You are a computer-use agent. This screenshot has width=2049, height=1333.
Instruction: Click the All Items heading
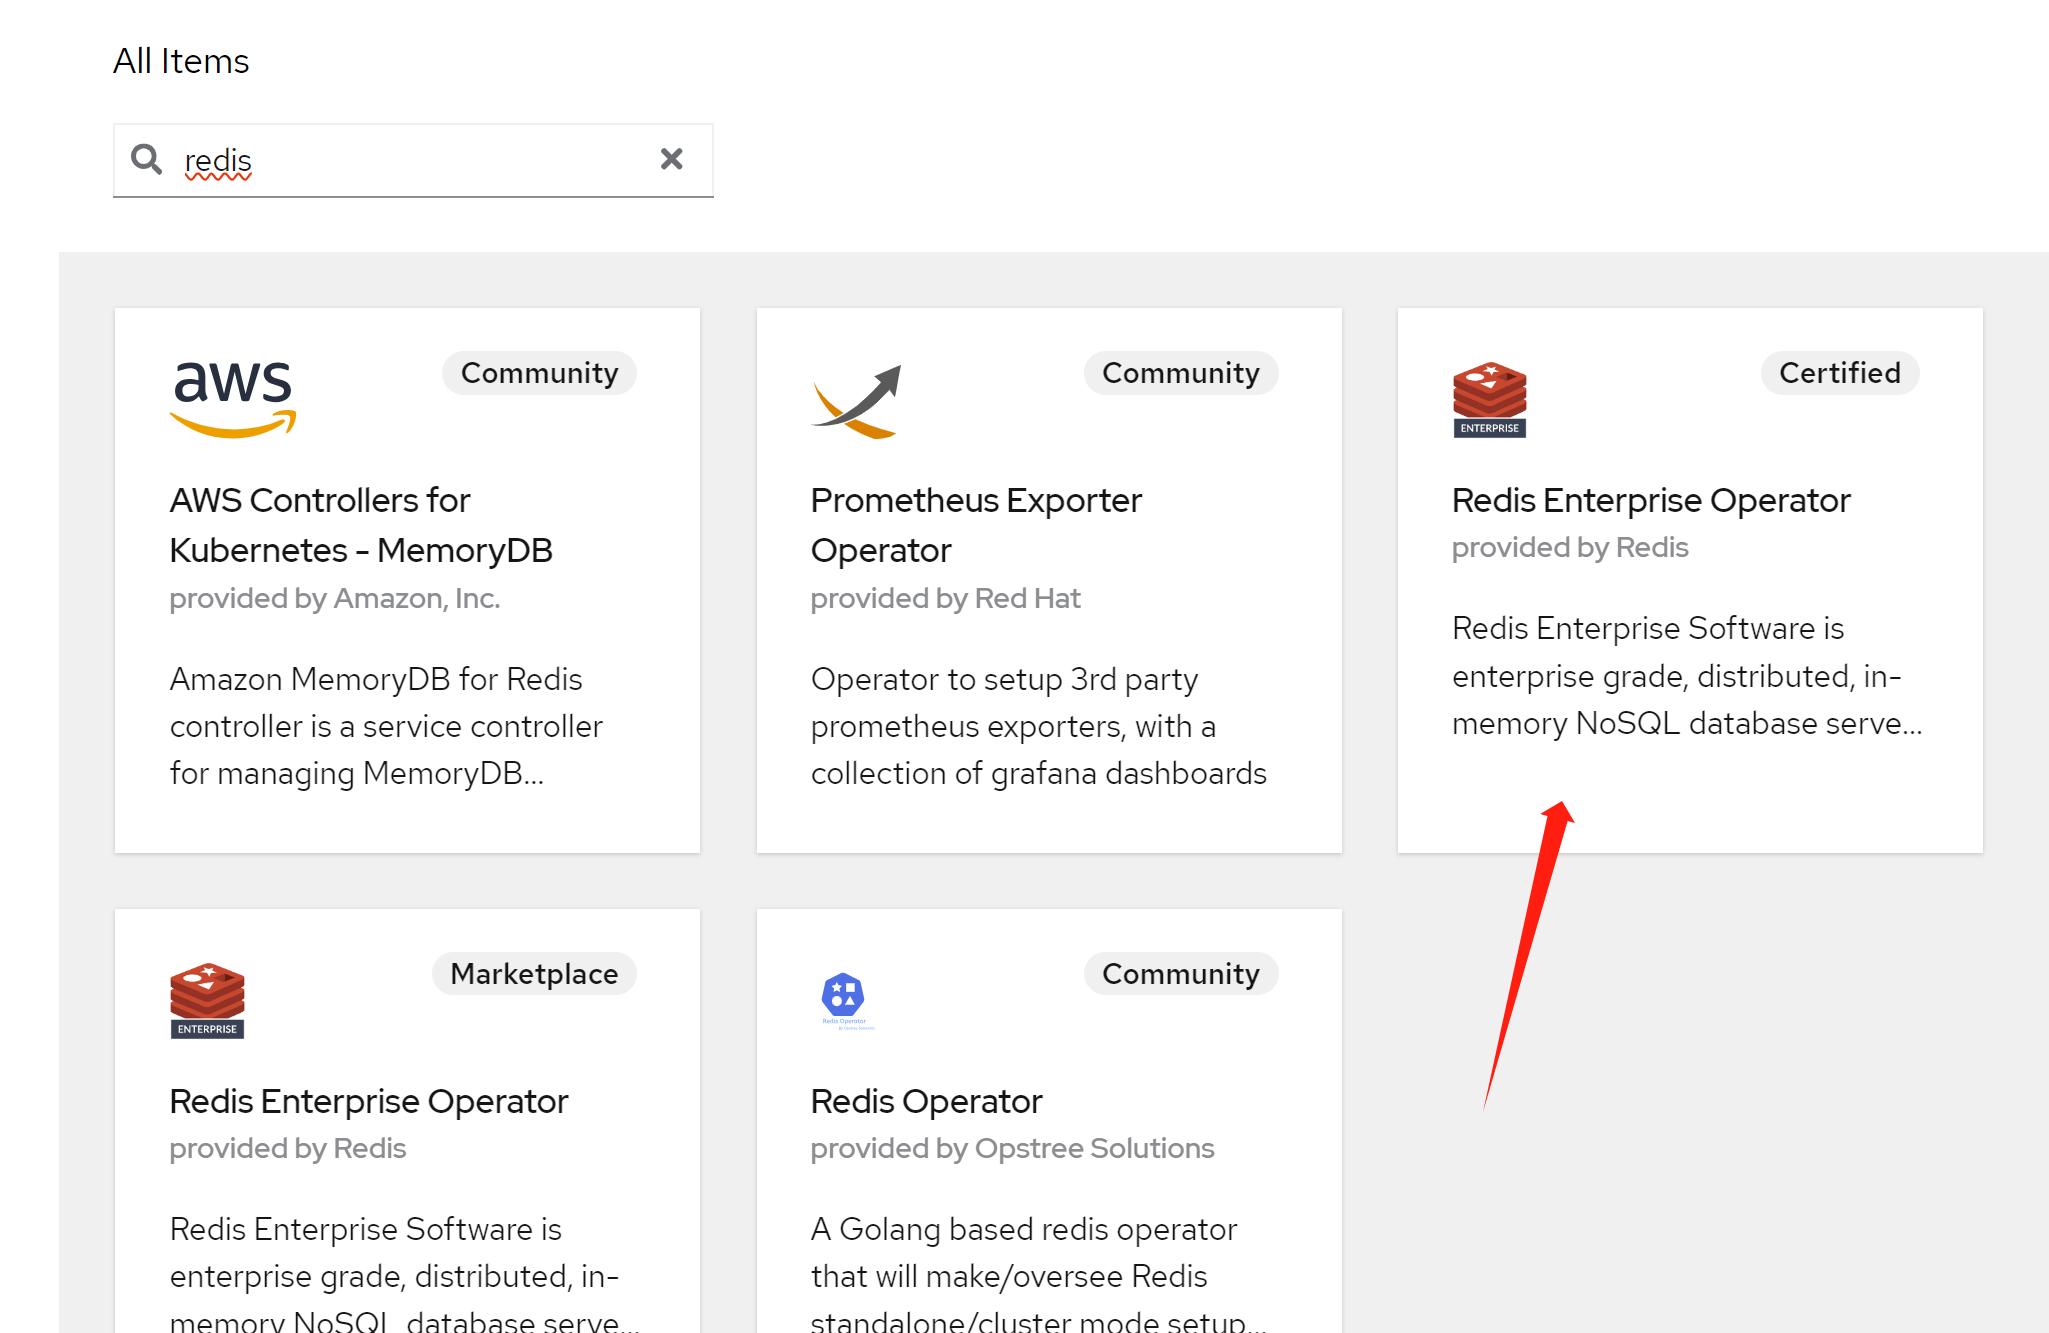pos(181,61)
